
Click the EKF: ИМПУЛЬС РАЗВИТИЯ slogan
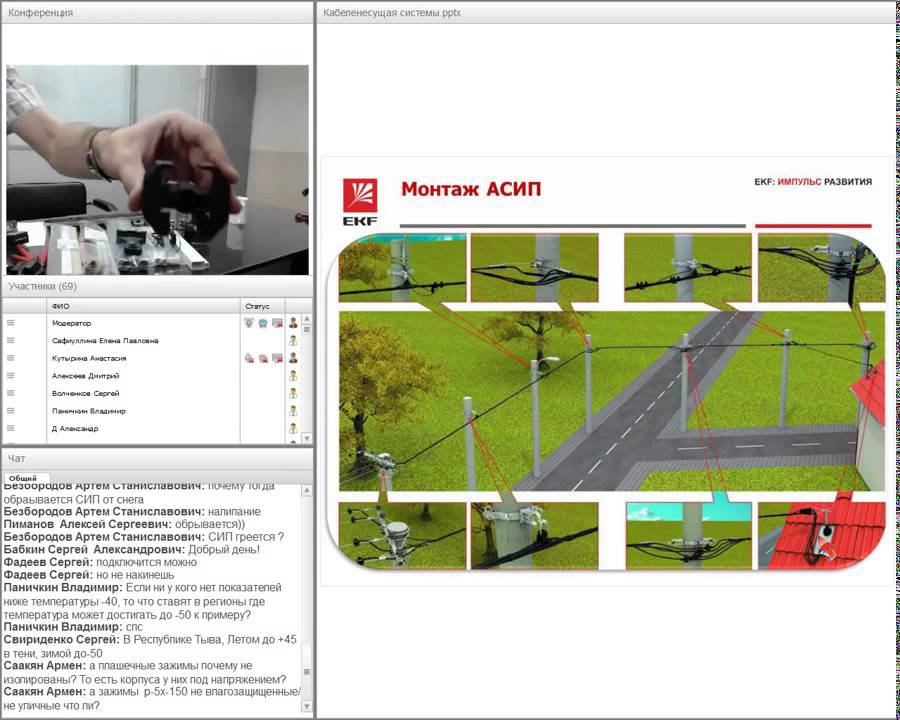(813, 181)
